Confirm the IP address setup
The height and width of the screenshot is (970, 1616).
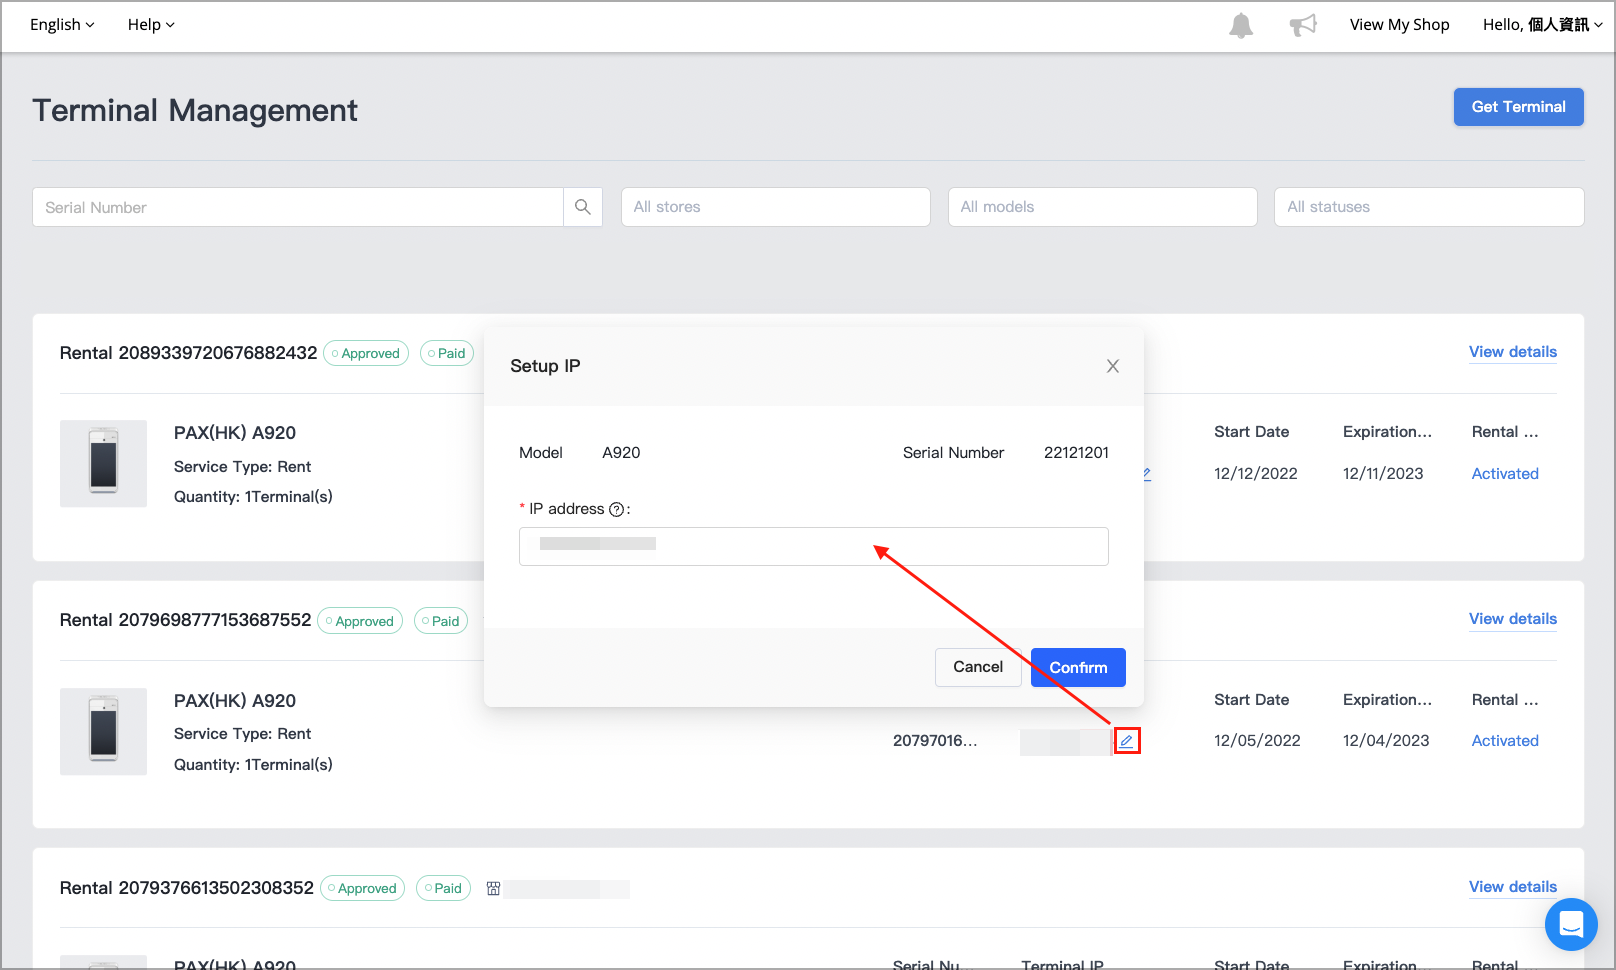(1078, 667)
